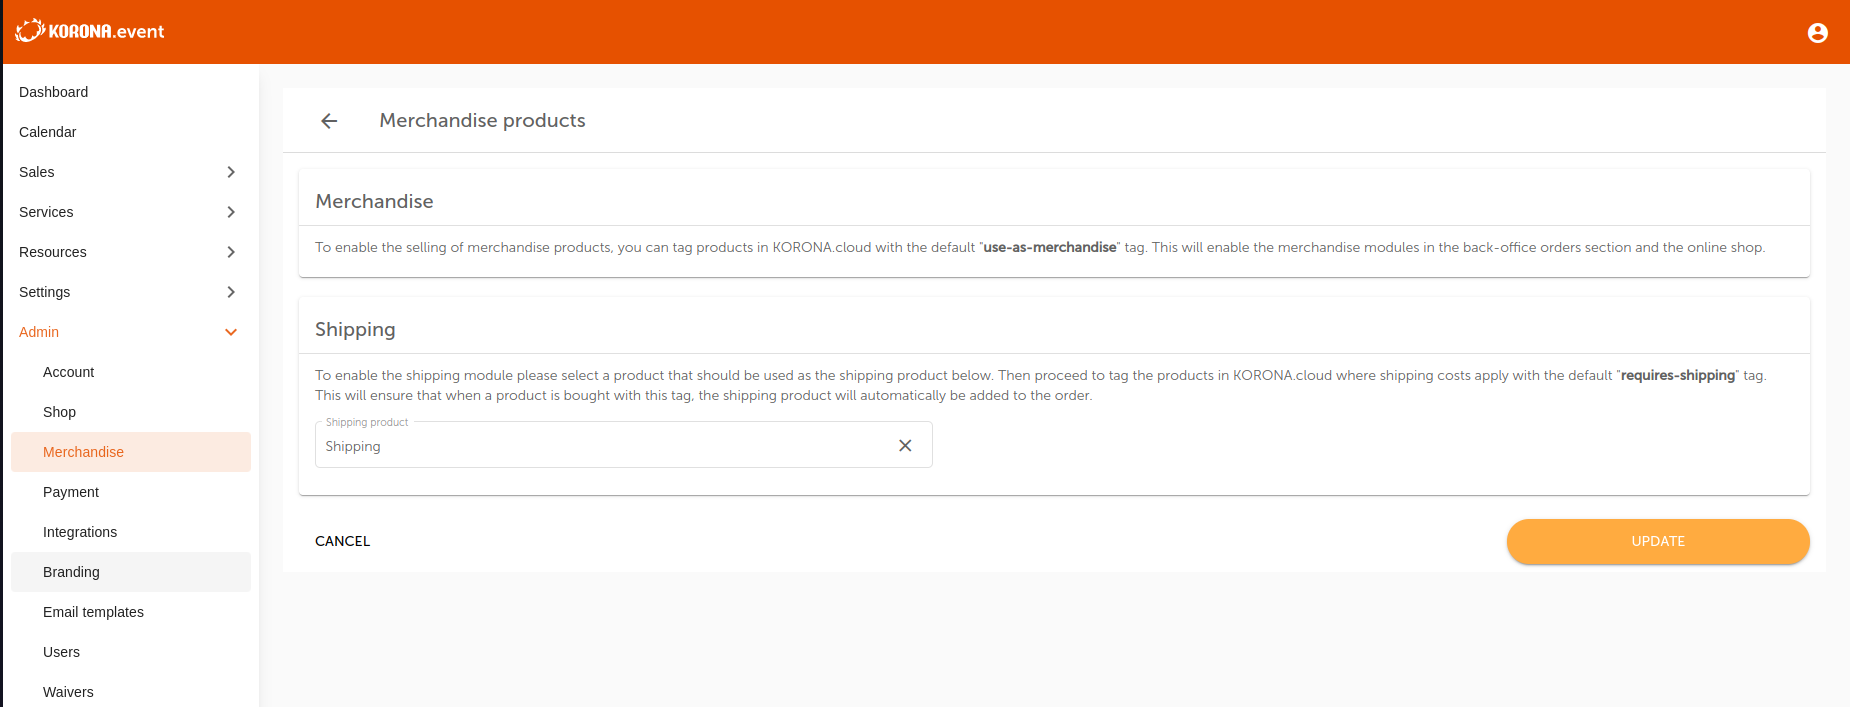Click the Merchandise card heading
Image resolution: width=1850 pixels, height=707 pixels.
pos(374,201)
